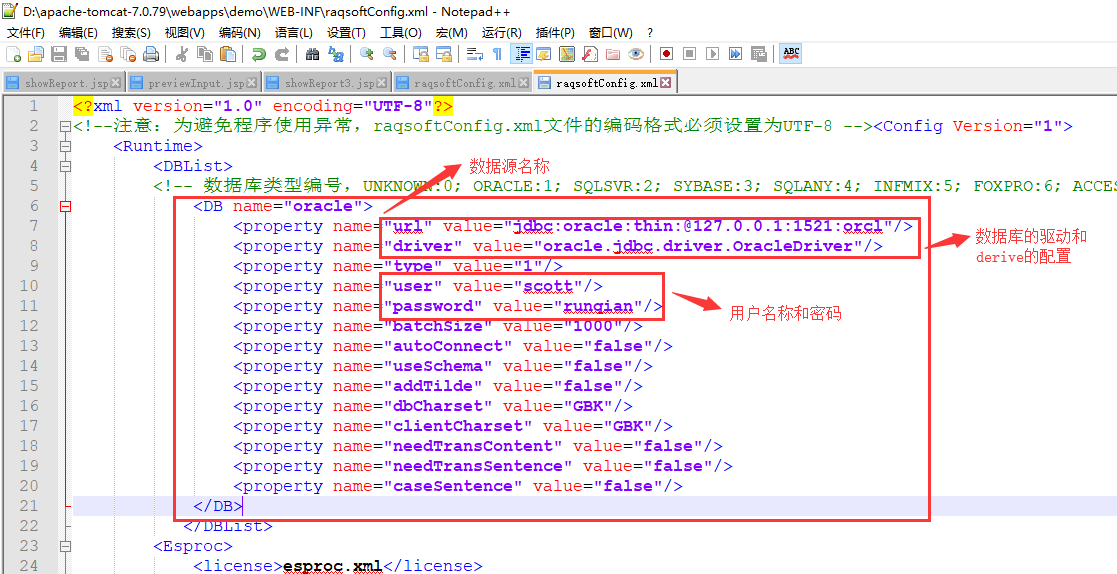Toggle ABC spell check button
Screen dimensions: 1117x574
(x=791, y=53)
